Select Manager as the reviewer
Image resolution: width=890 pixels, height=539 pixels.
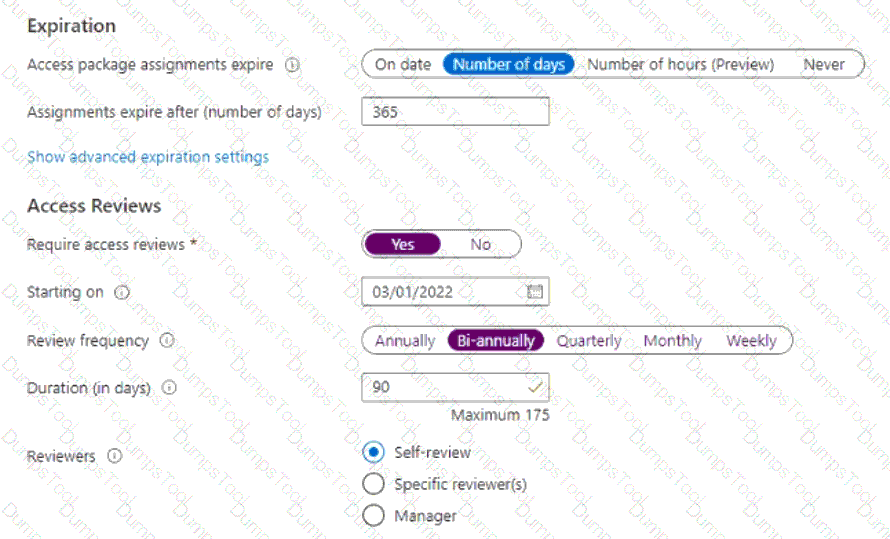(373, 516)
